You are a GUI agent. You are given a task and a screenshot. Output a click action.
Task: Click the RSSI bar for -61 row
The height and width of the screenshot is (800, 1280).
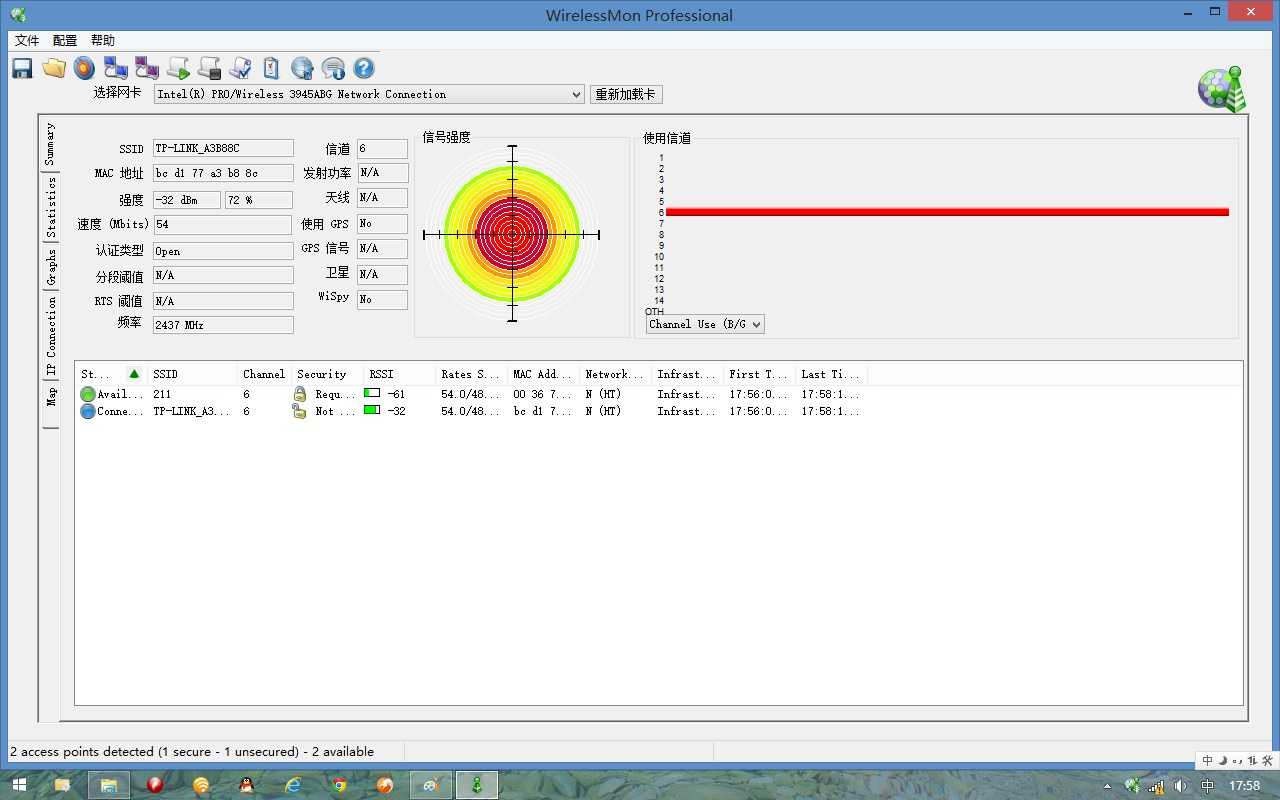coord(372,394)
